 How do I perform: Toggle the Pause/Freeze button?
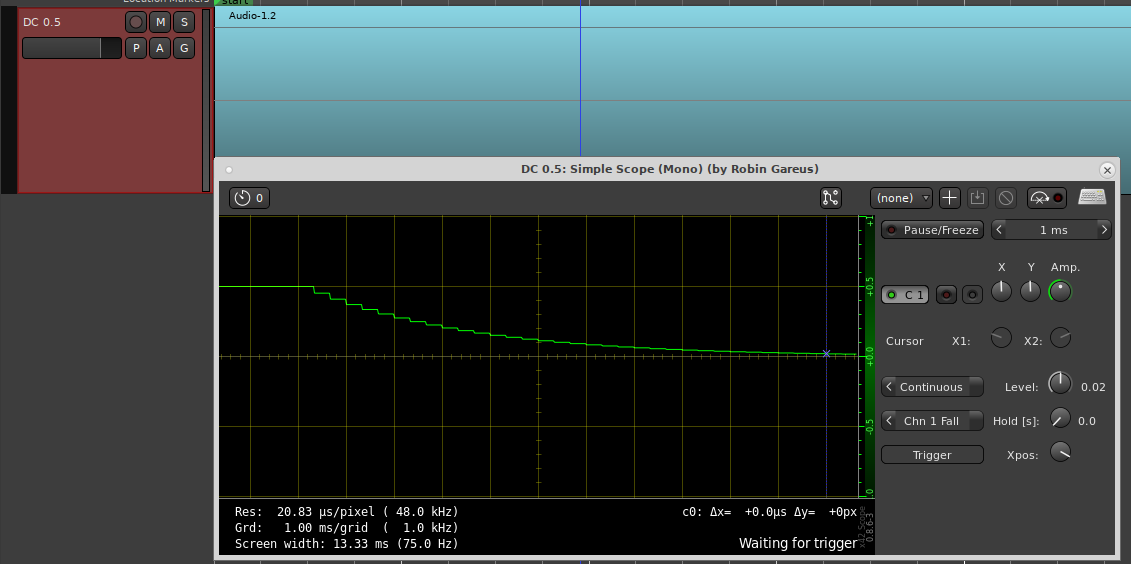click(932, 230)
